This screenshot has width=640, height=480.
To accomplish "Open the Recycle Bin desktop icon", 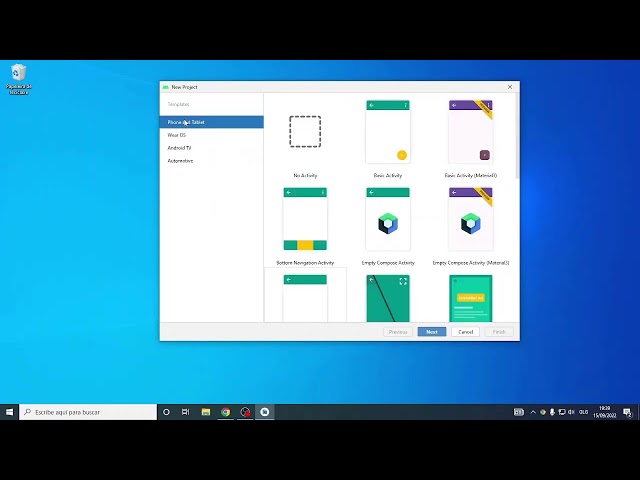I will (18, 79).
